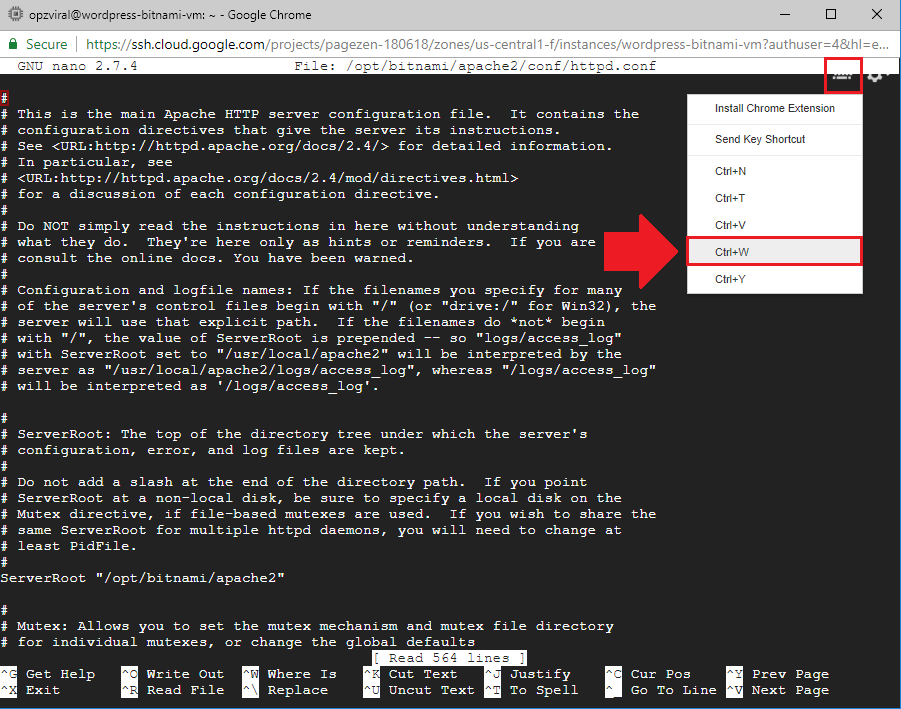The image size is (901, 709).
Task: Click the mod/directives.html URL line
Action: (268, 178)
